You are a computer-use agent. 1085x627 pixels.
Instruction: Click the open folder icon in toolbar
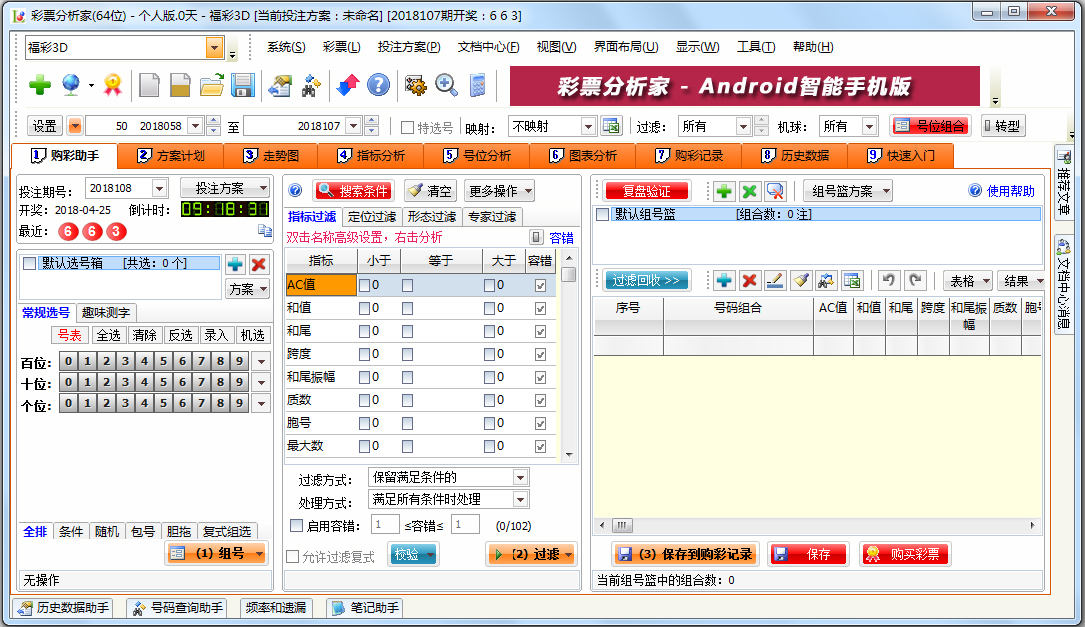tap(211, 86)
